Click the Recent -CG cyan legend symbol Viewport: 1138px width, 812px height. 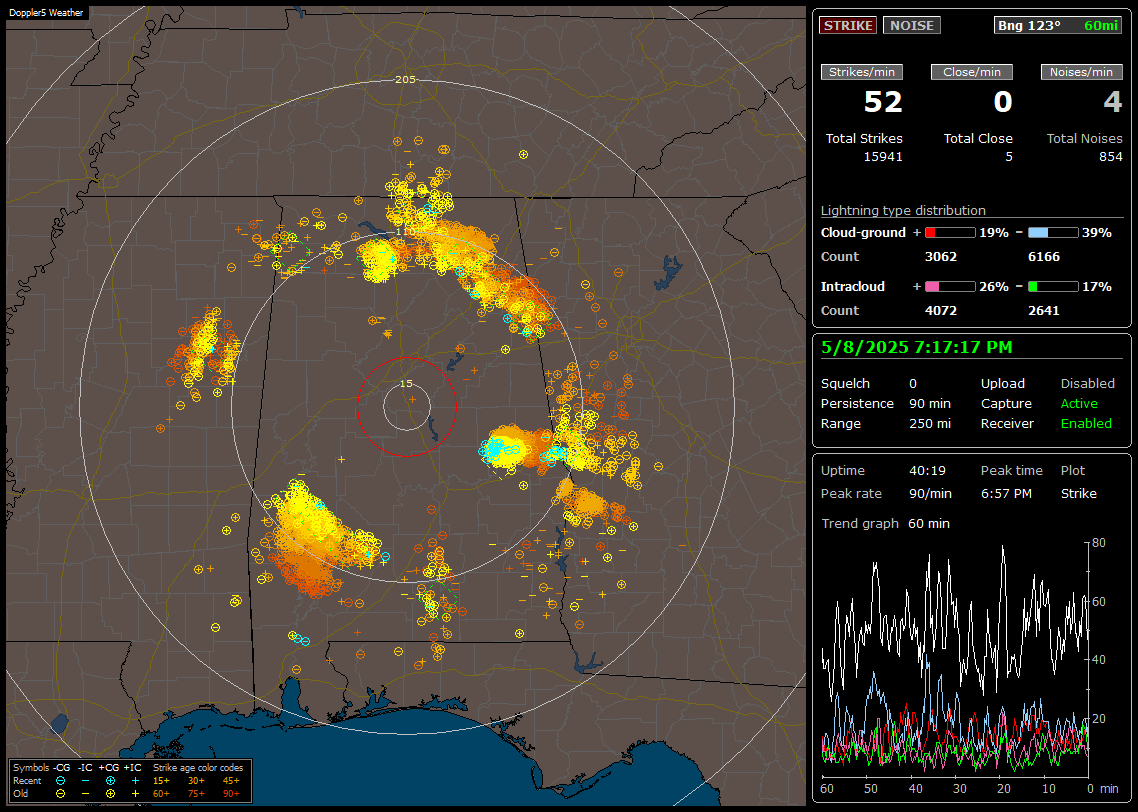pyautogui.click(x=60, y=781)
